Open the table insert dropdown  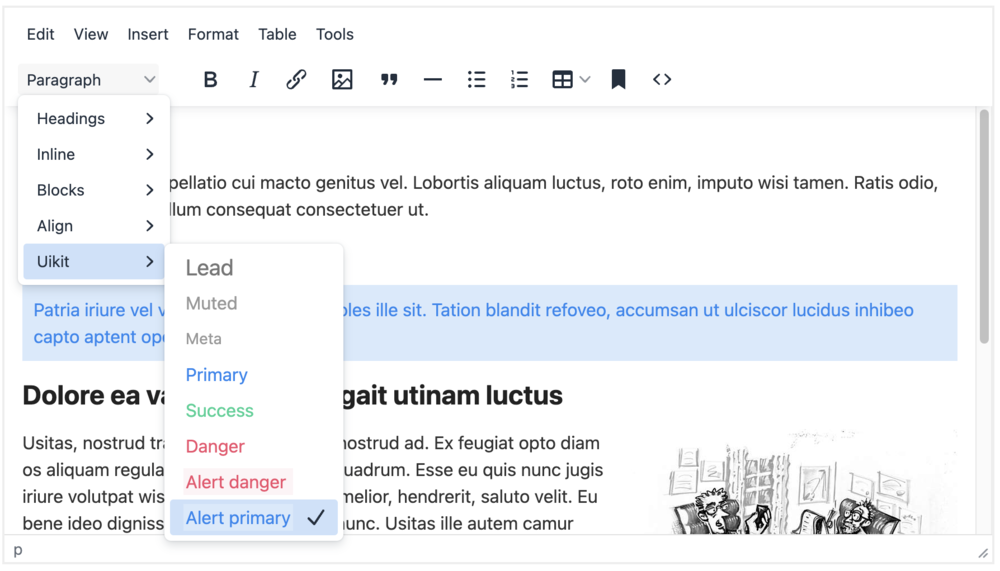click(571, 80)
